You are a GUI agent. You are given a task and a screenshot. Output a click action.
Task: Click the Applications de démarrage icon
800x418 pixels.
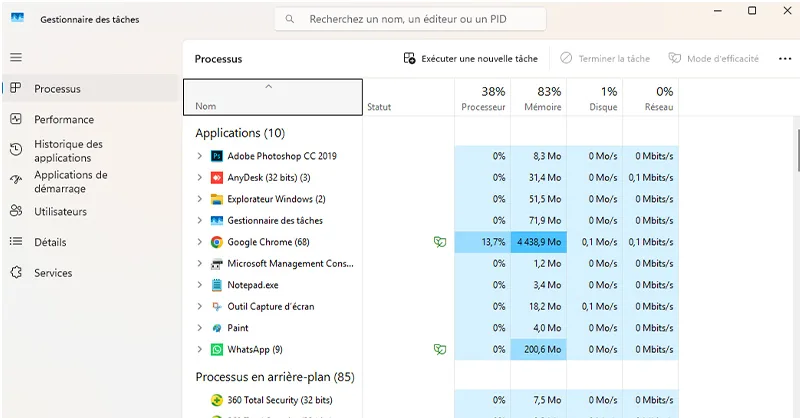[16, 180]
